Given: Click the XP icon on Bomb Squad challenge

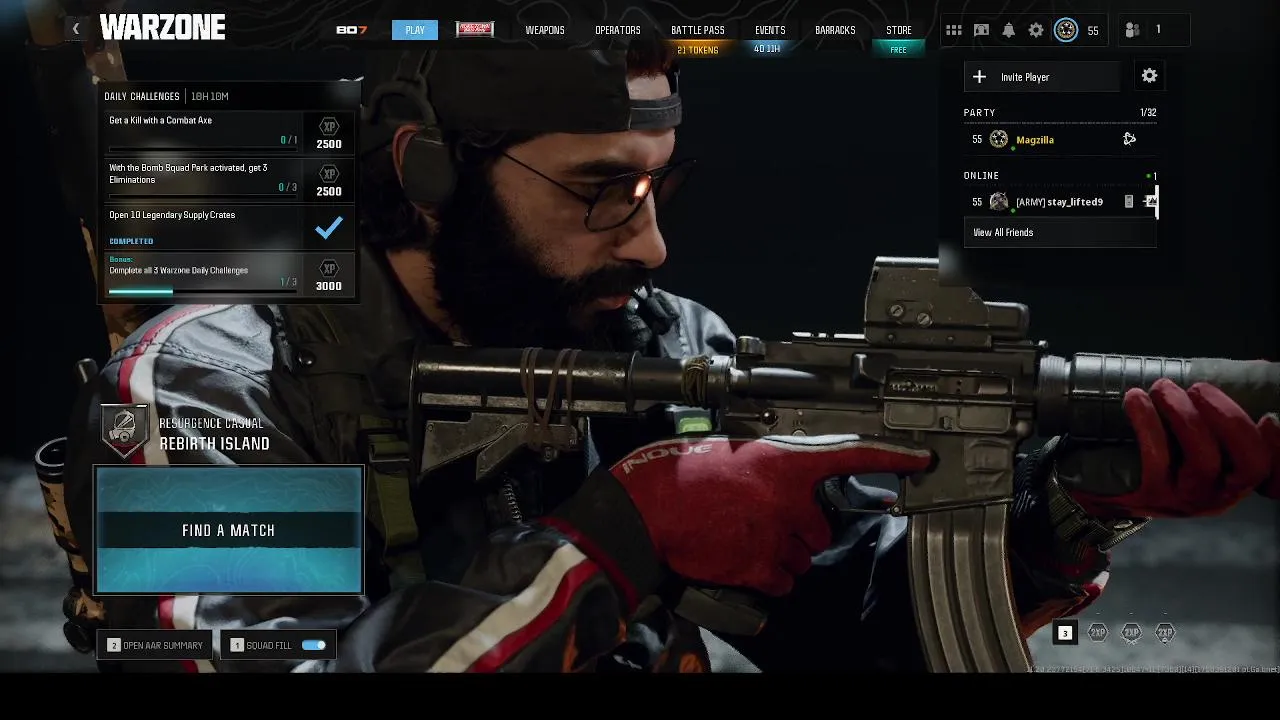Looking at the screenshot, I should 328,174.
